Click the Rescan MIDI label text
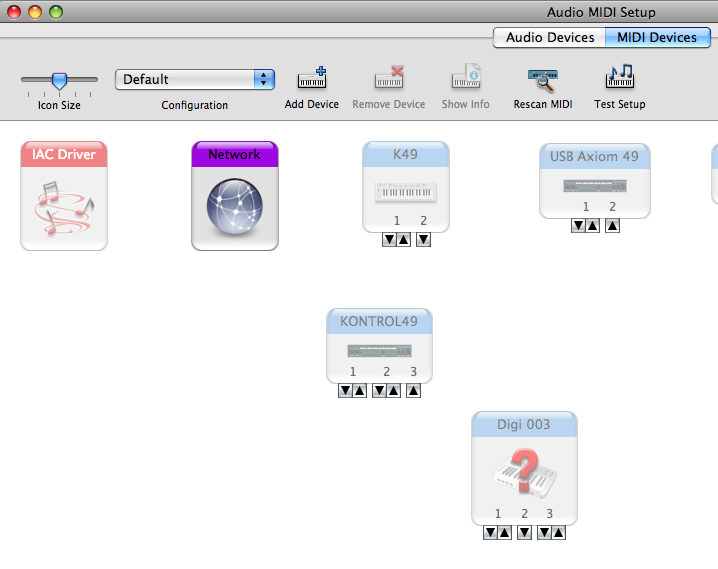This screenshot has height=569, width=718. coord(543,104)
